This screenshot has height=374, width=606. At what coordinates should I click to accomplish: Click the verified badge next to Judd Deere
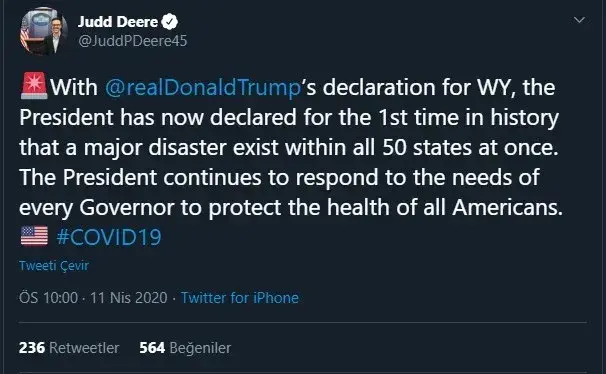coord(169,22)
